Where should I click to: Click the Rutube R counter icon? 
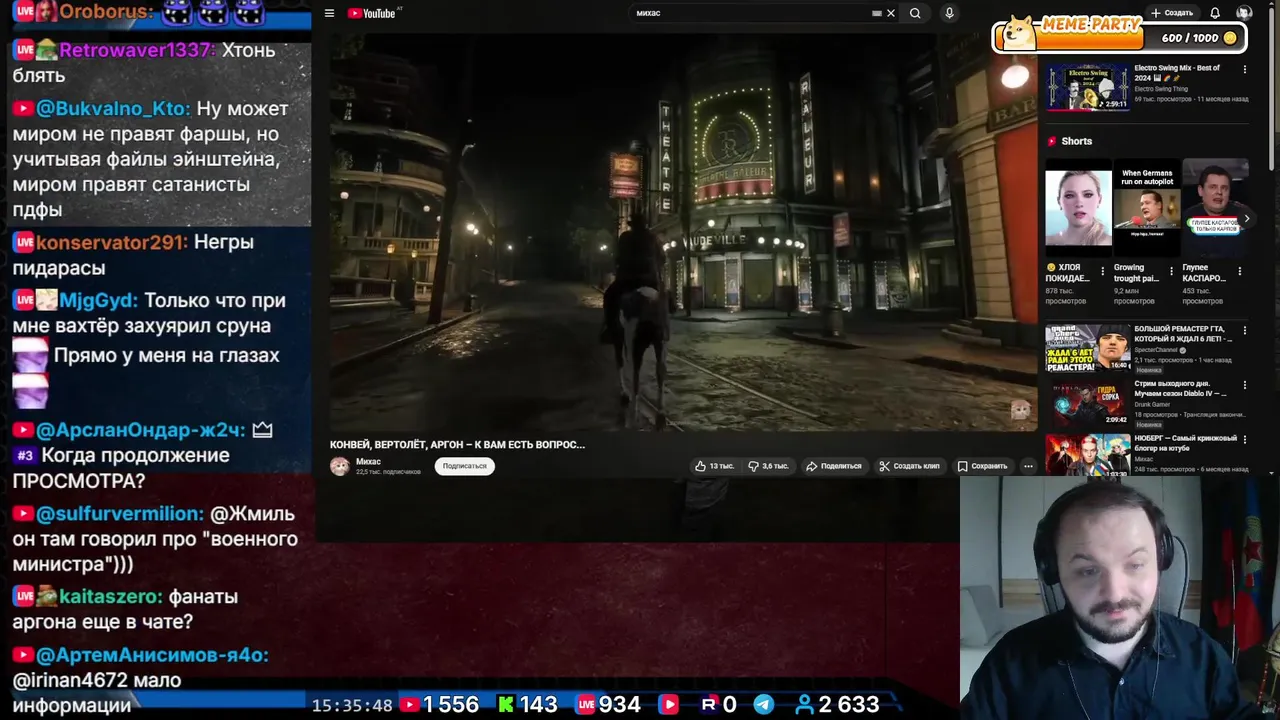(x=709, y=705)
